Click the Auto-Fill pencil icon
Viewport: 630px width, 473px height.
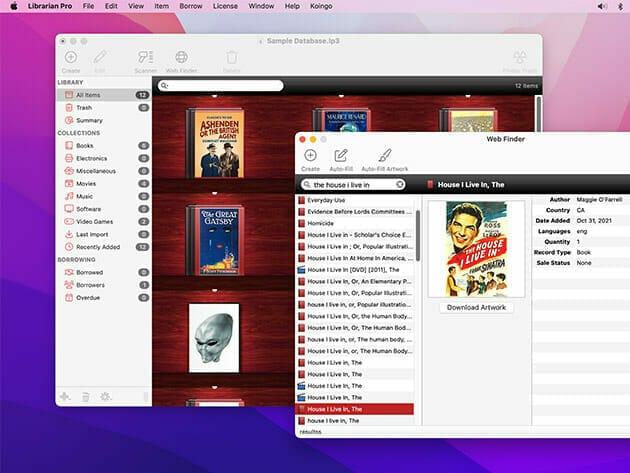click(341, 156)
